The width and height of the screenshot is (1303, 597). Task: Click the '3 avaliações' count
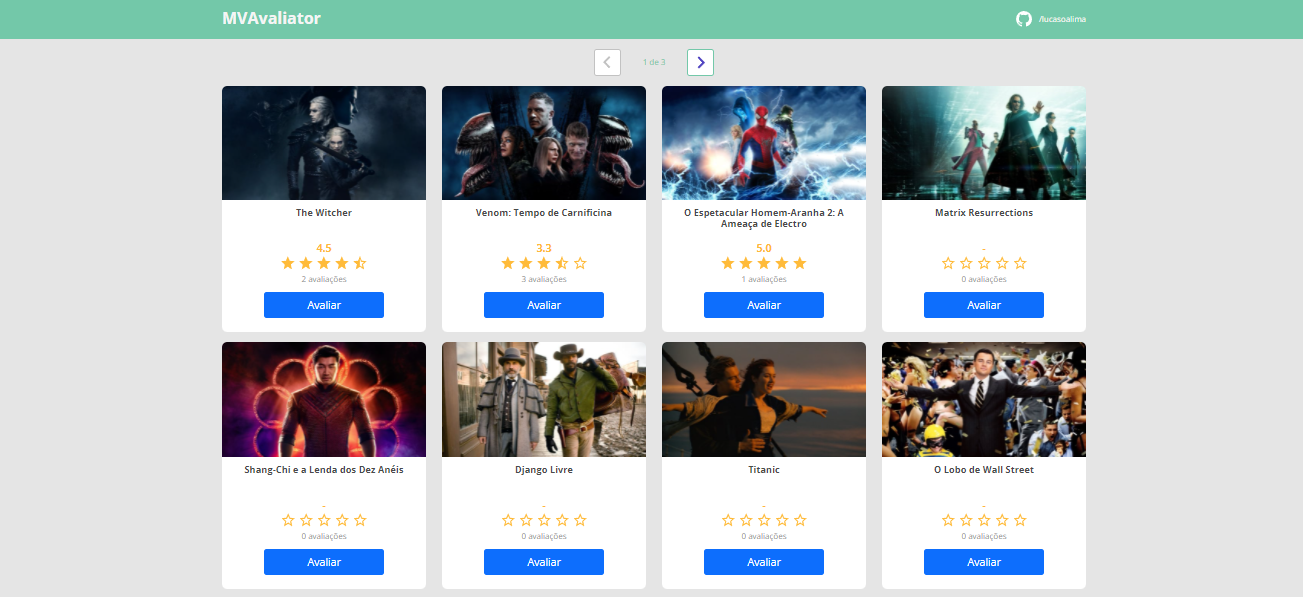tap(544, 280)
